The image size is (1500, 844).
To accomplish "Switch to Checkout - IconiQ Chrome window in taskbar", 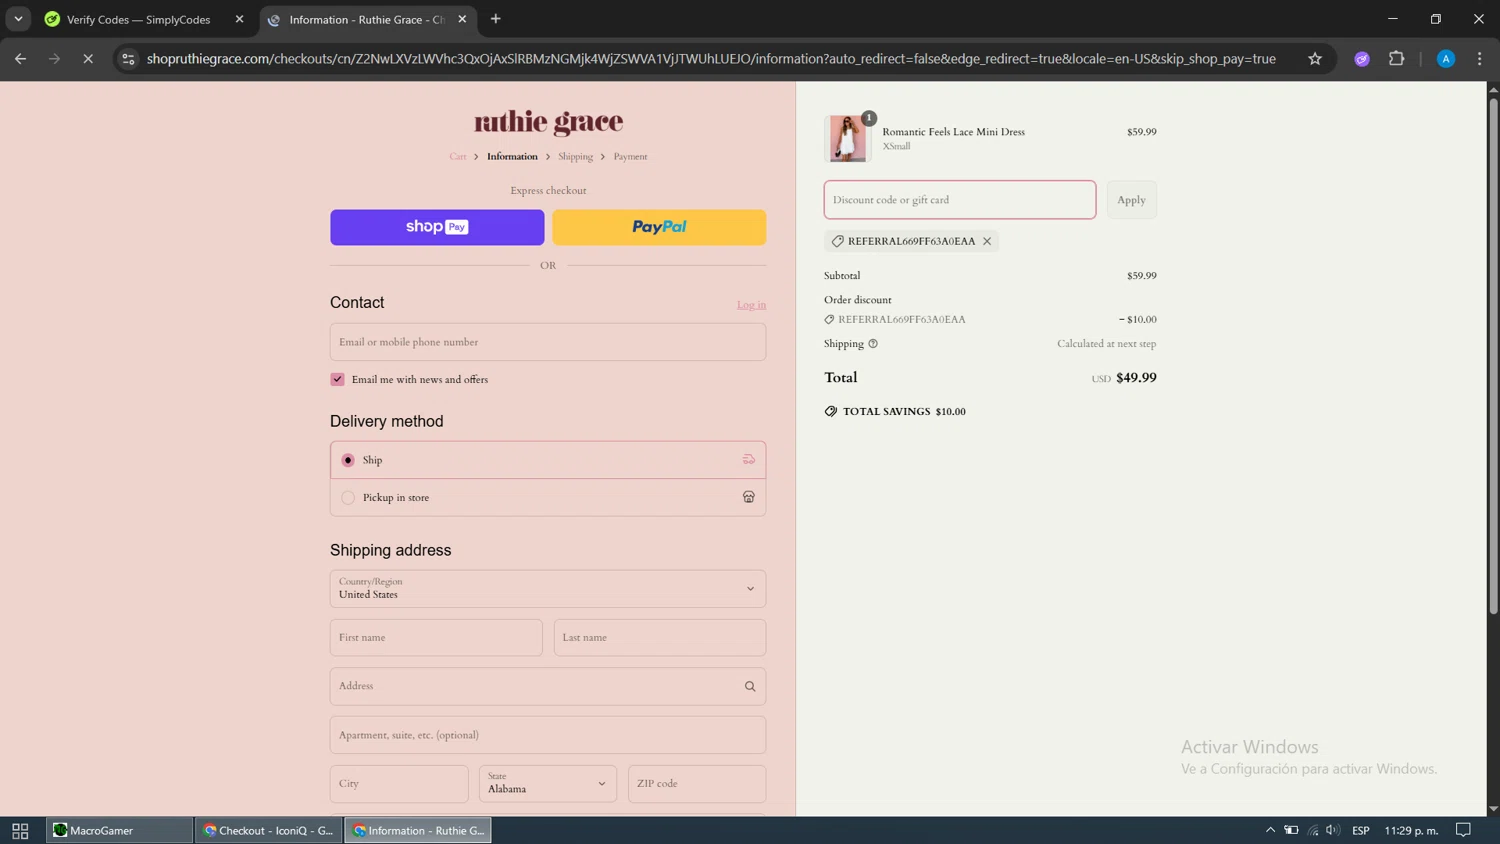I will (x=269, y=831).
